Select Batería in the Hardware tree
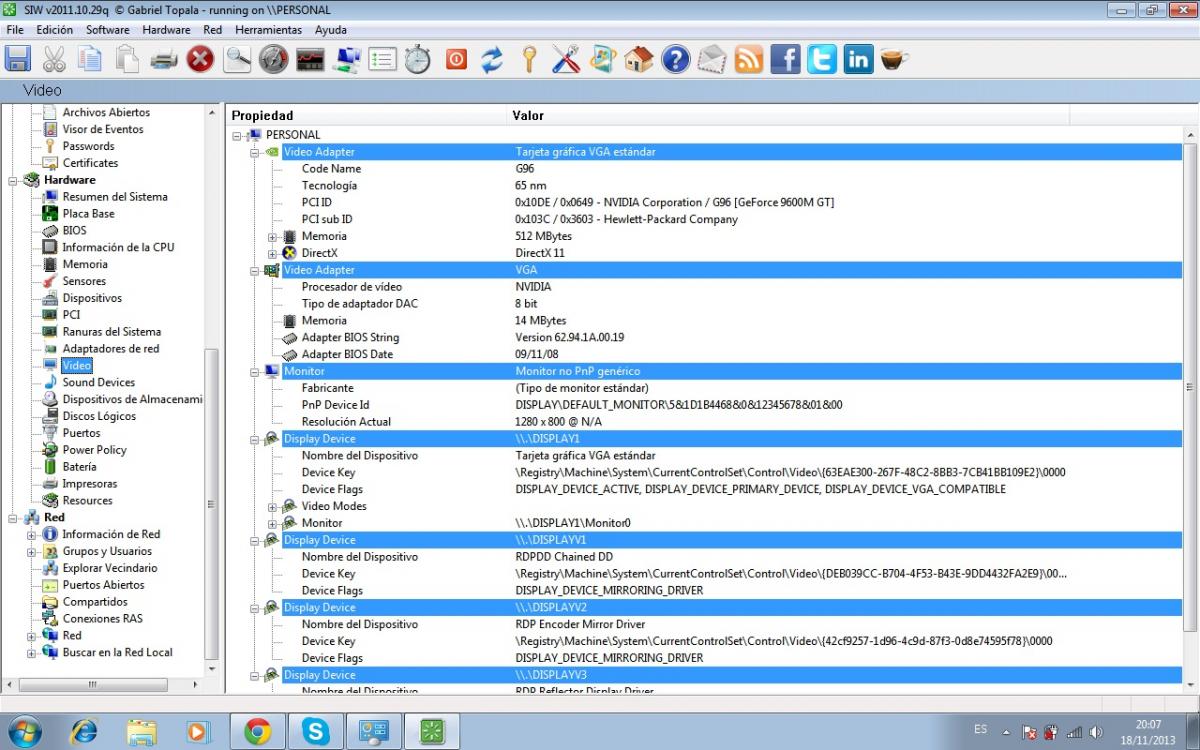1200x750 pixels. click(x=79, y=466)
